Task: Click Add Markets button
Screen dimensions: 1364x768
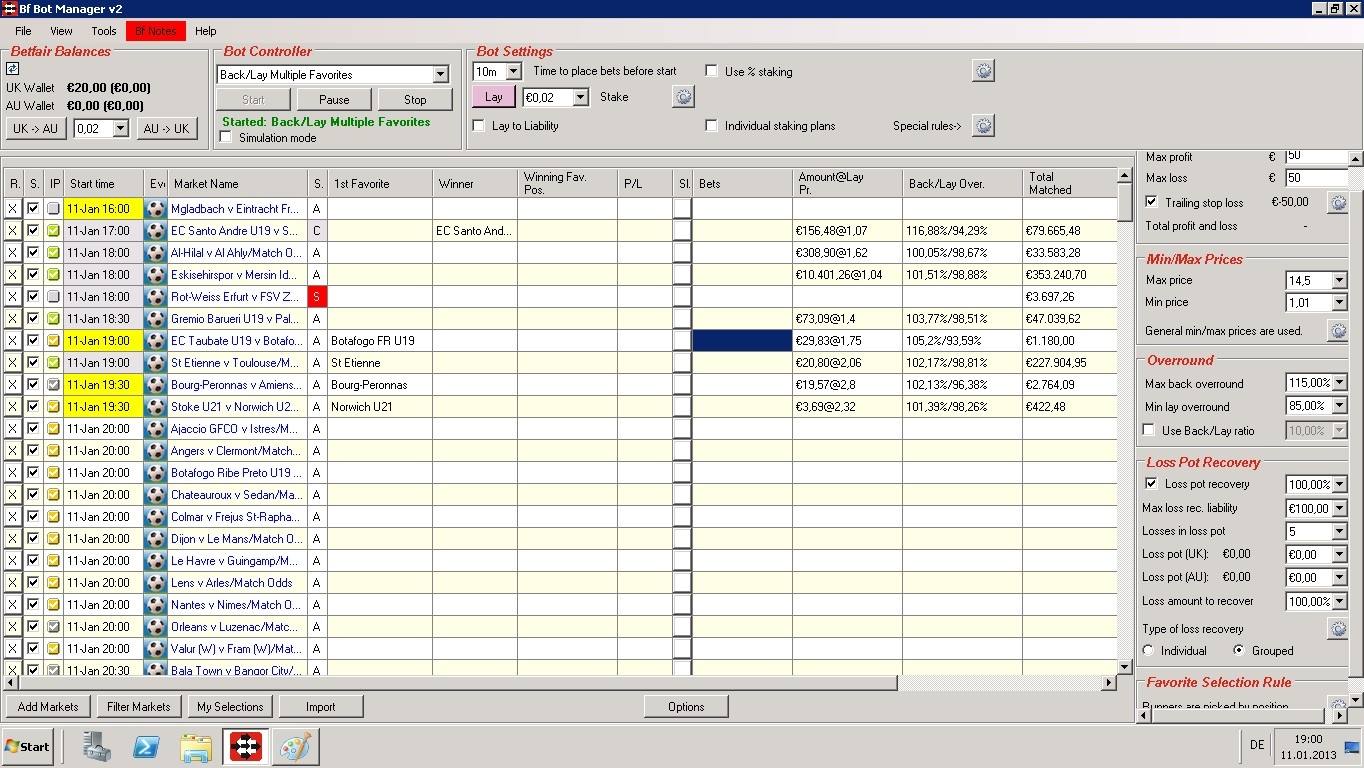Action: point(48,707)
